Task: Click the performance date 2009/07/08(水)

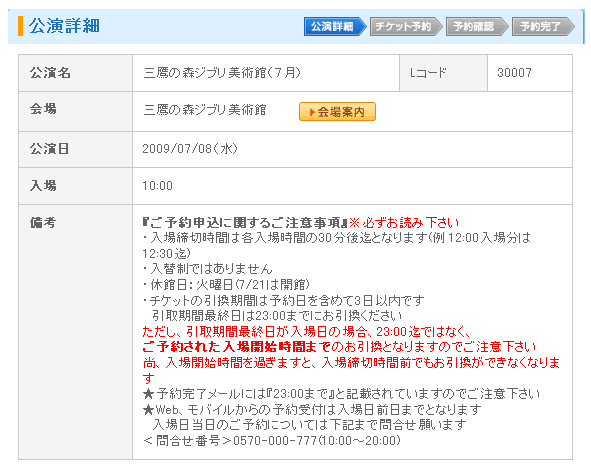Action: pyautogui.click(x=190, y=149)
